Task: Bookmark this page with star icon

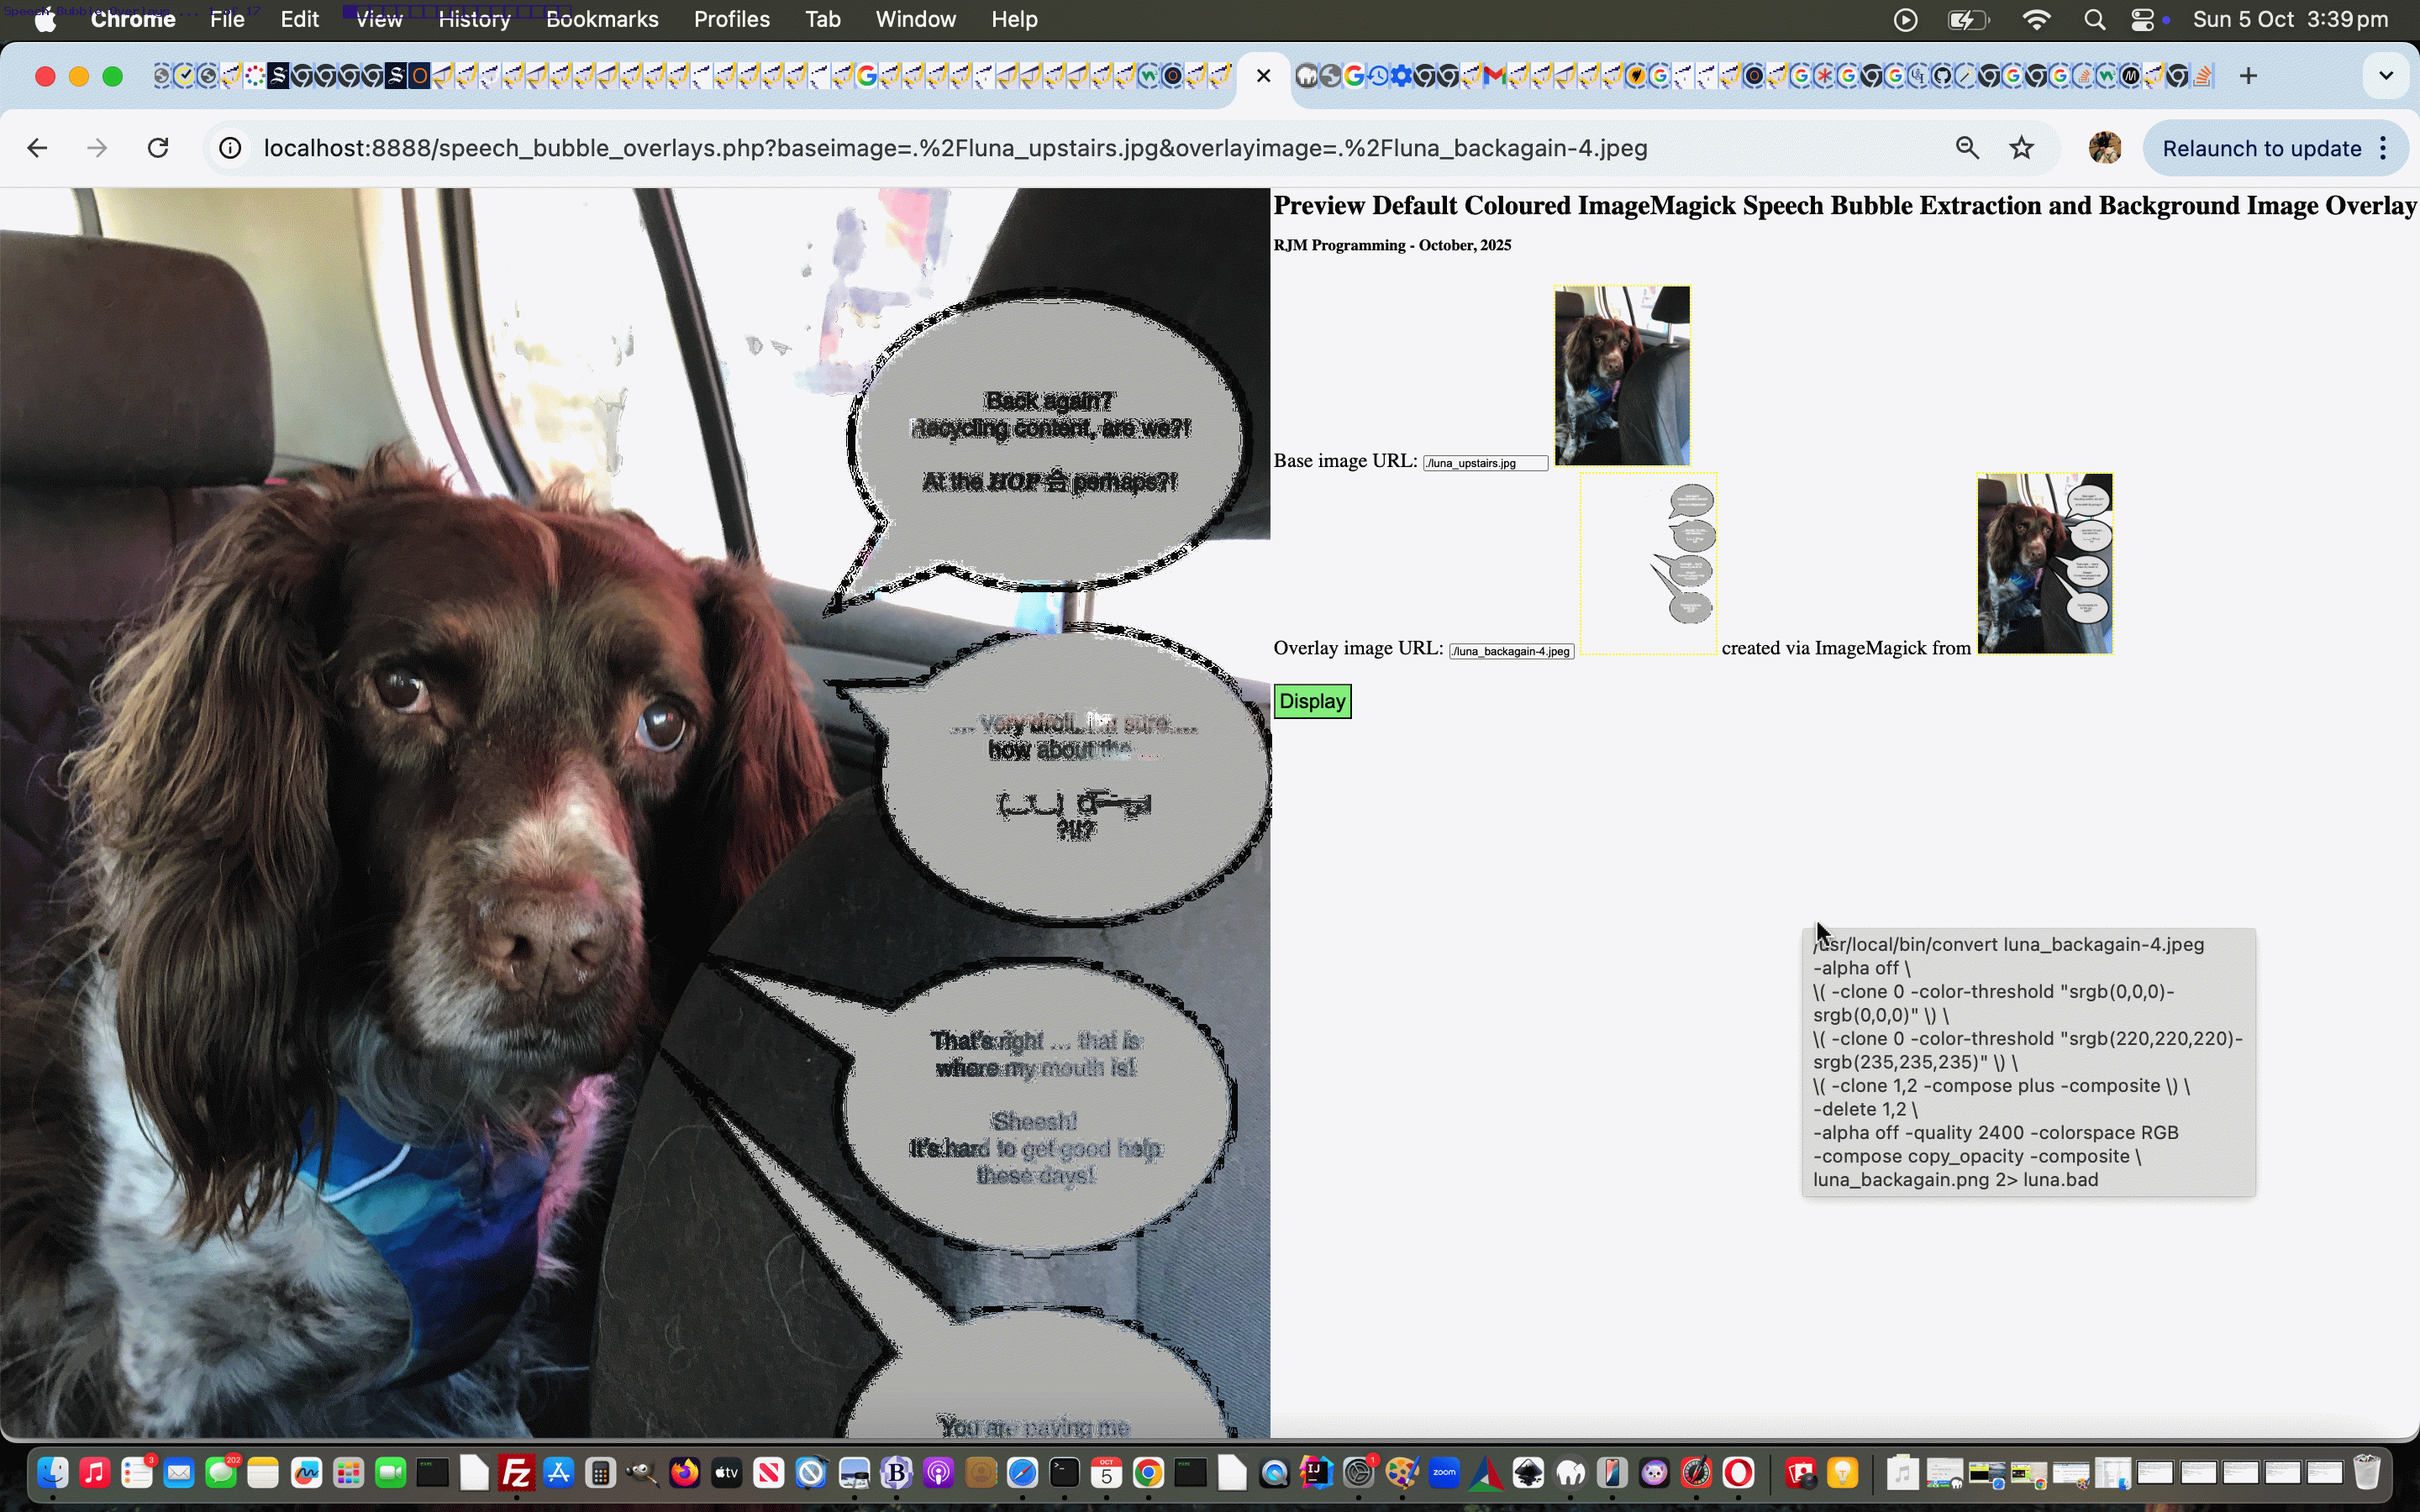Action: point(2021,148)
